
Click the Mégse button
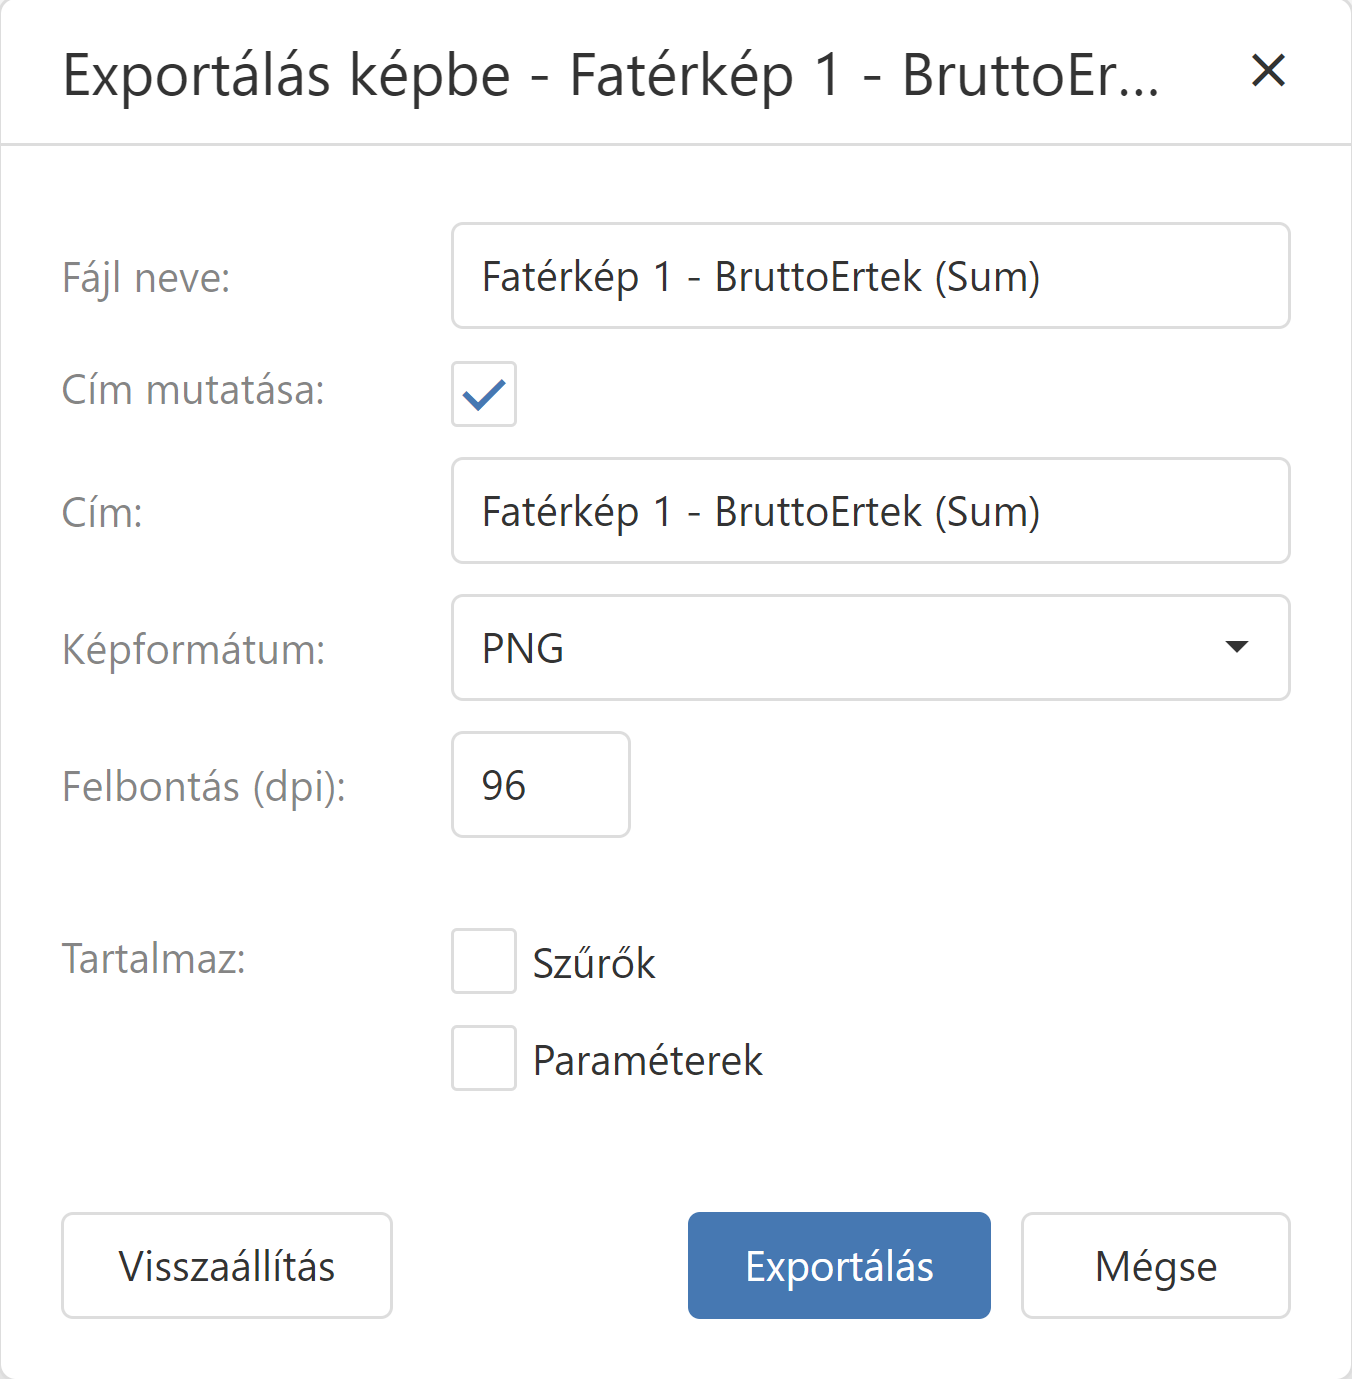(1155, 1266)
